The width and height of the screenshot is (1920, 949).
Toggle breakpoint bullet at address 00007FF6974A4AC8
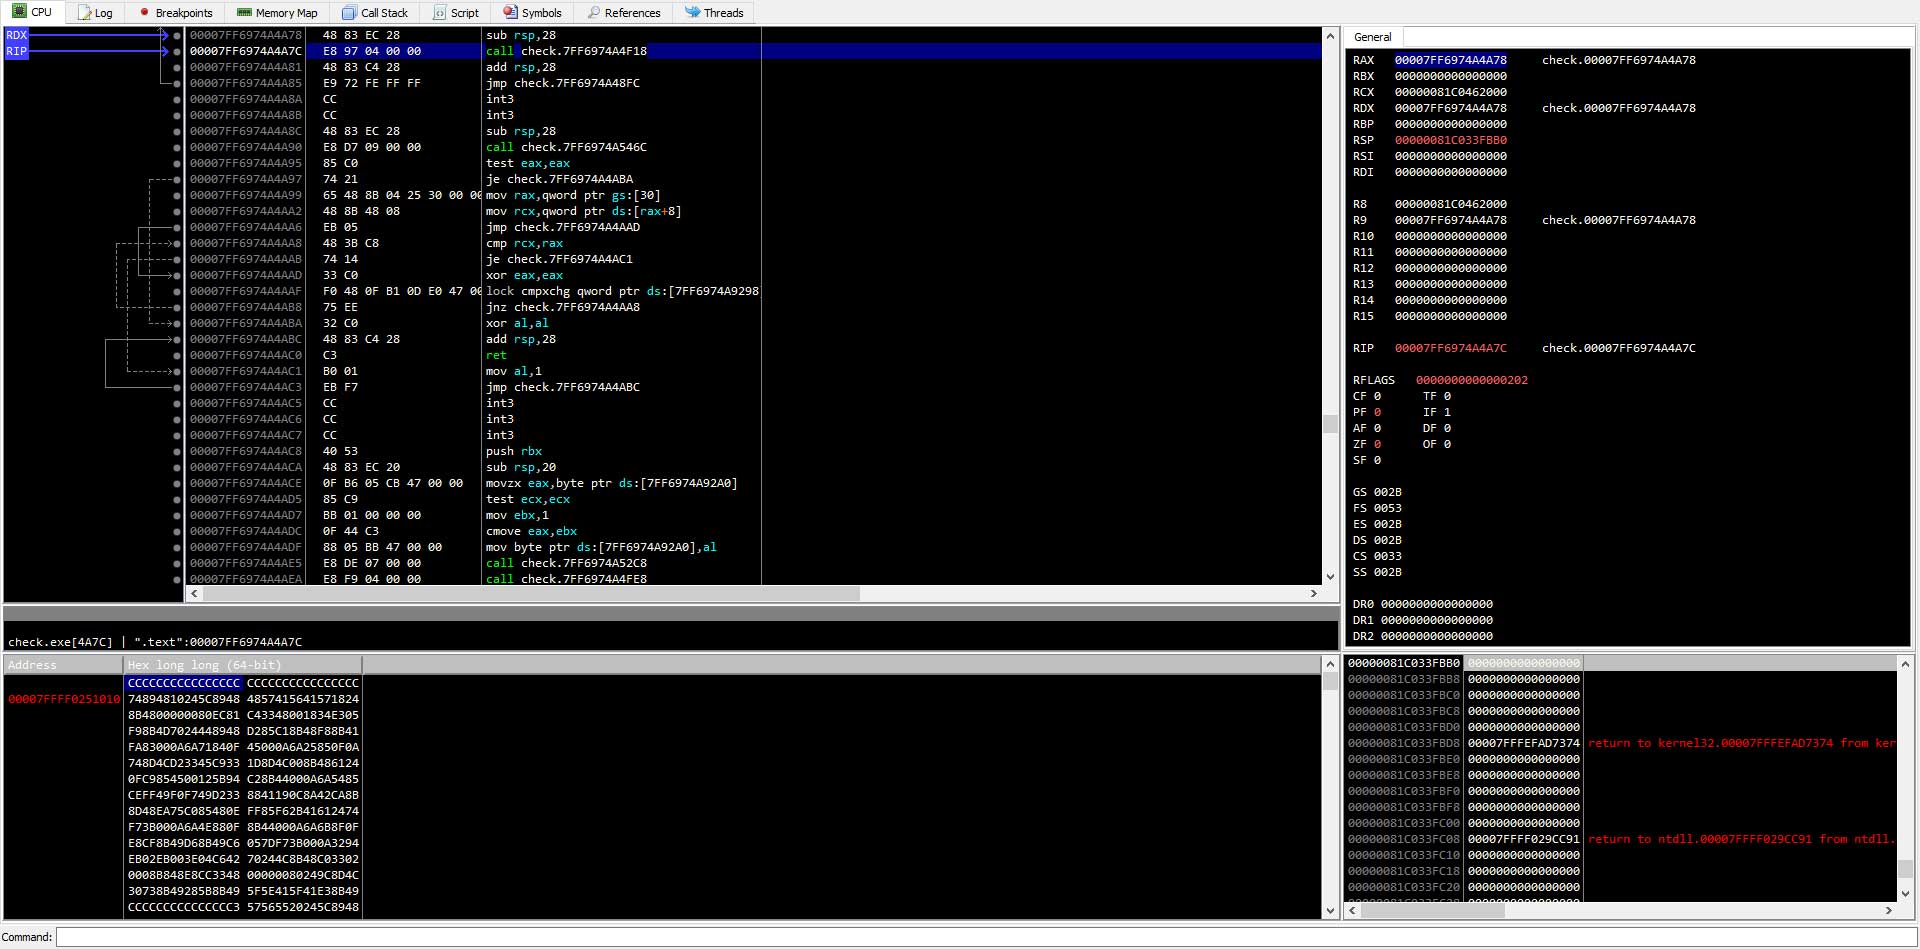177,451
